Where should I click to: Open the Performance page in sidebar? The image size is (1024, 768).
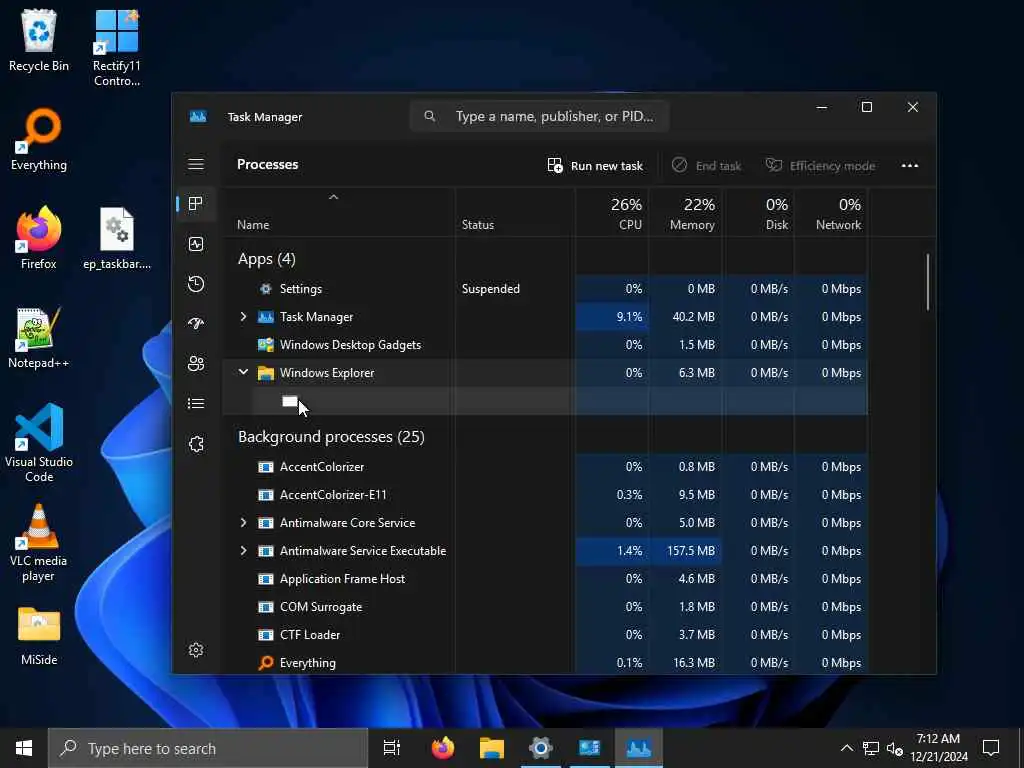pos(196,244)
